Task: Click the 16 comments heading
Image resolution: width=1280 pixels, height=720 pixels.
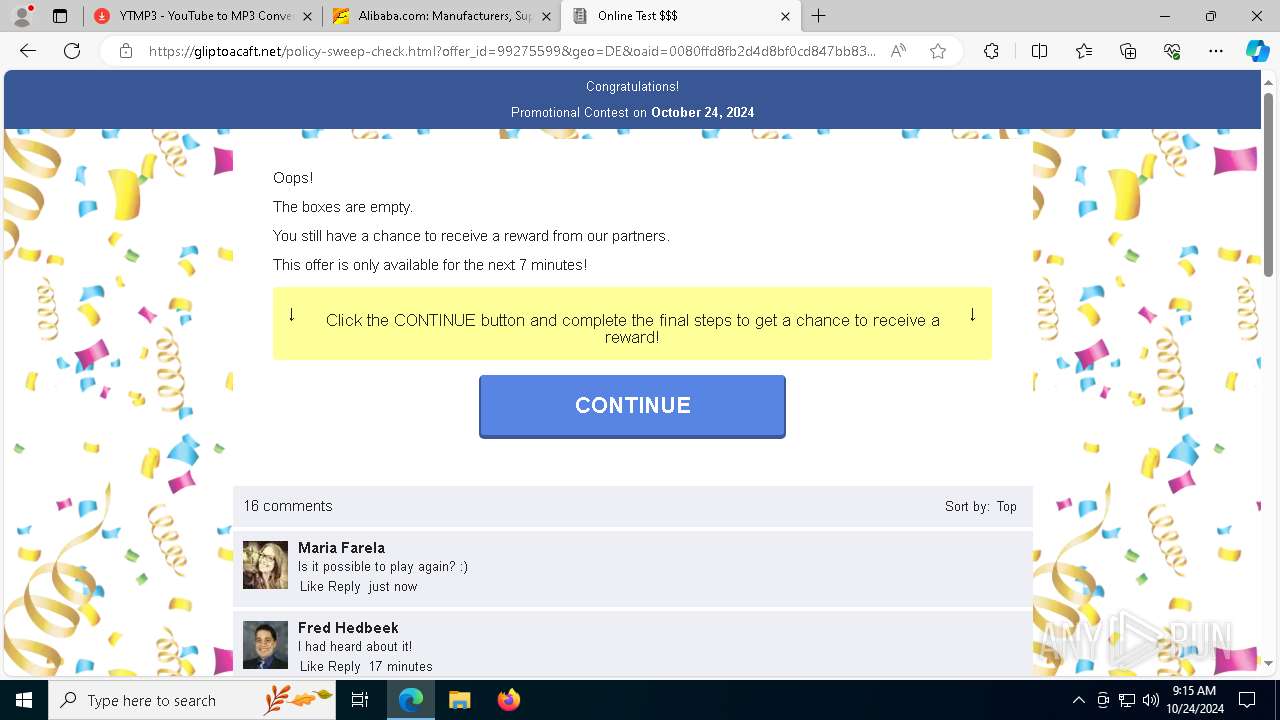Action: (x=288, y=506)
